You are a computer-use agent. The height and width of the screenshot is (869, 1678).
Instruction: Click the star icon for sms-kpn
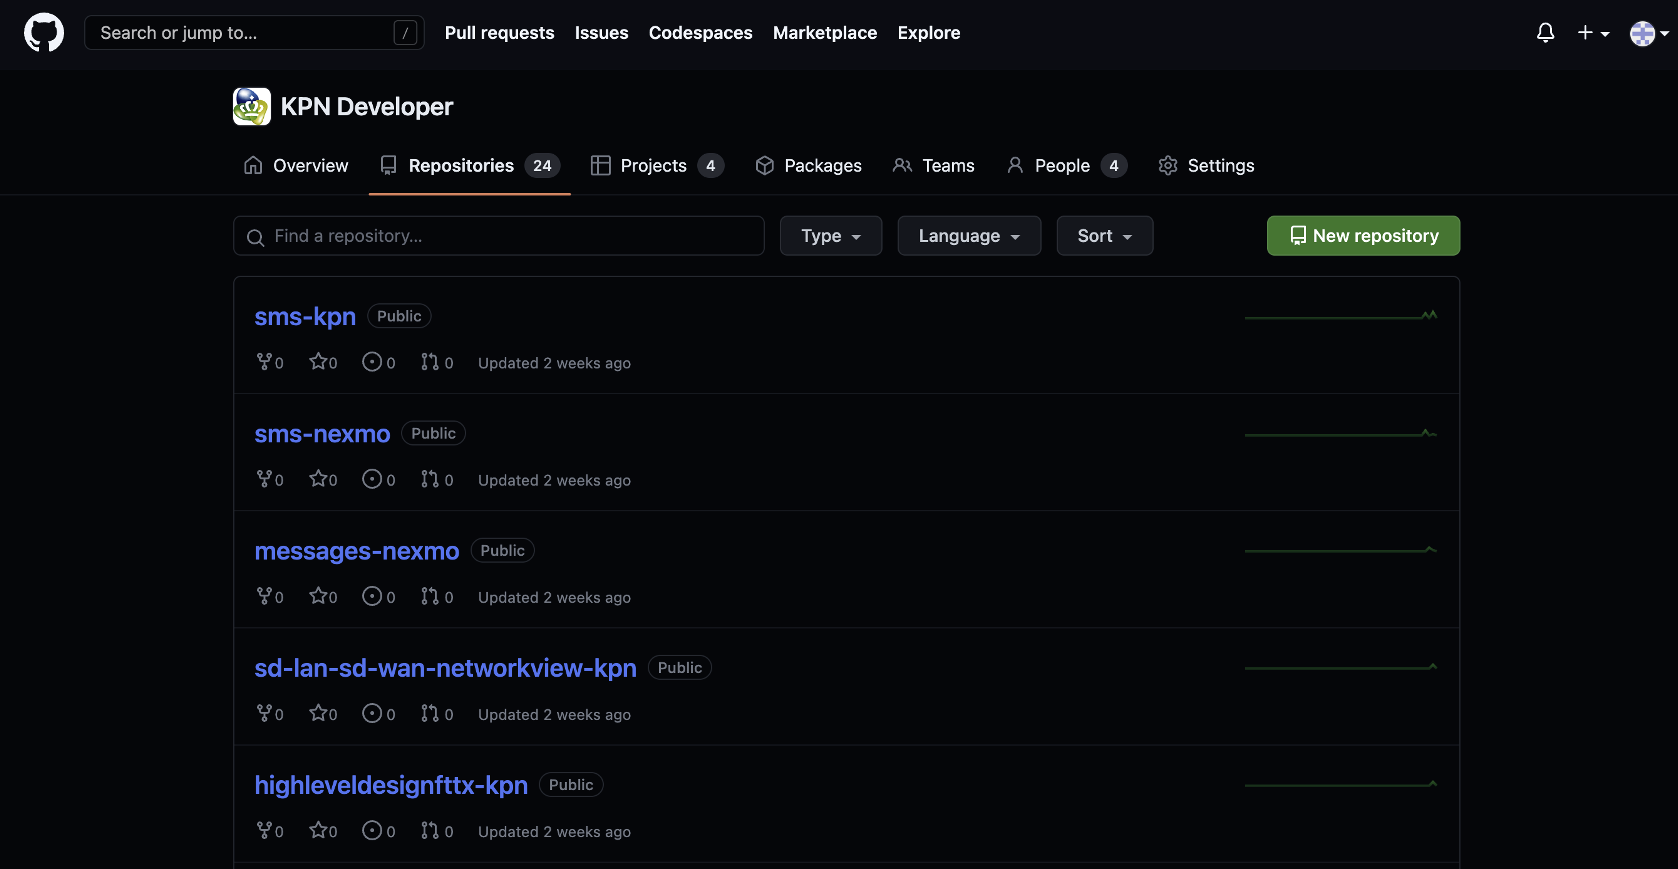(318, 362)
